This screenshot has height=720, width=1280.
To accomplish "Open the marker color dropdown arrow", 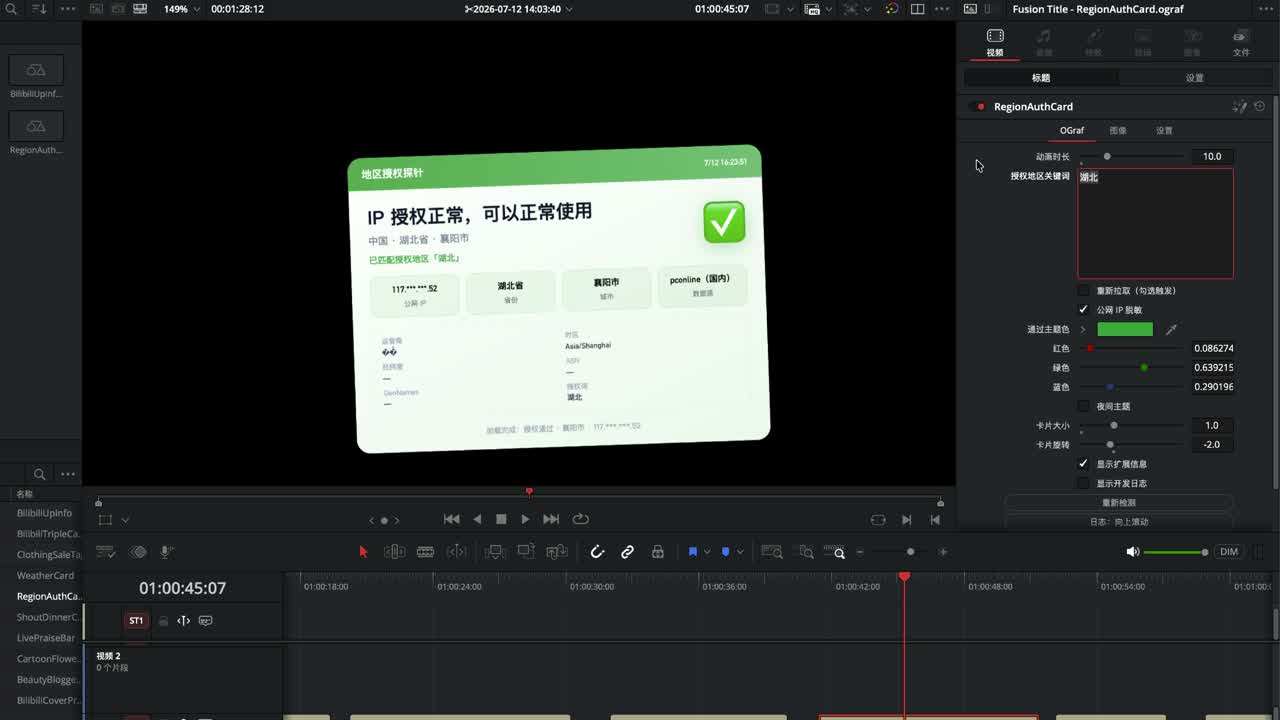I will [x=740, y=552].
